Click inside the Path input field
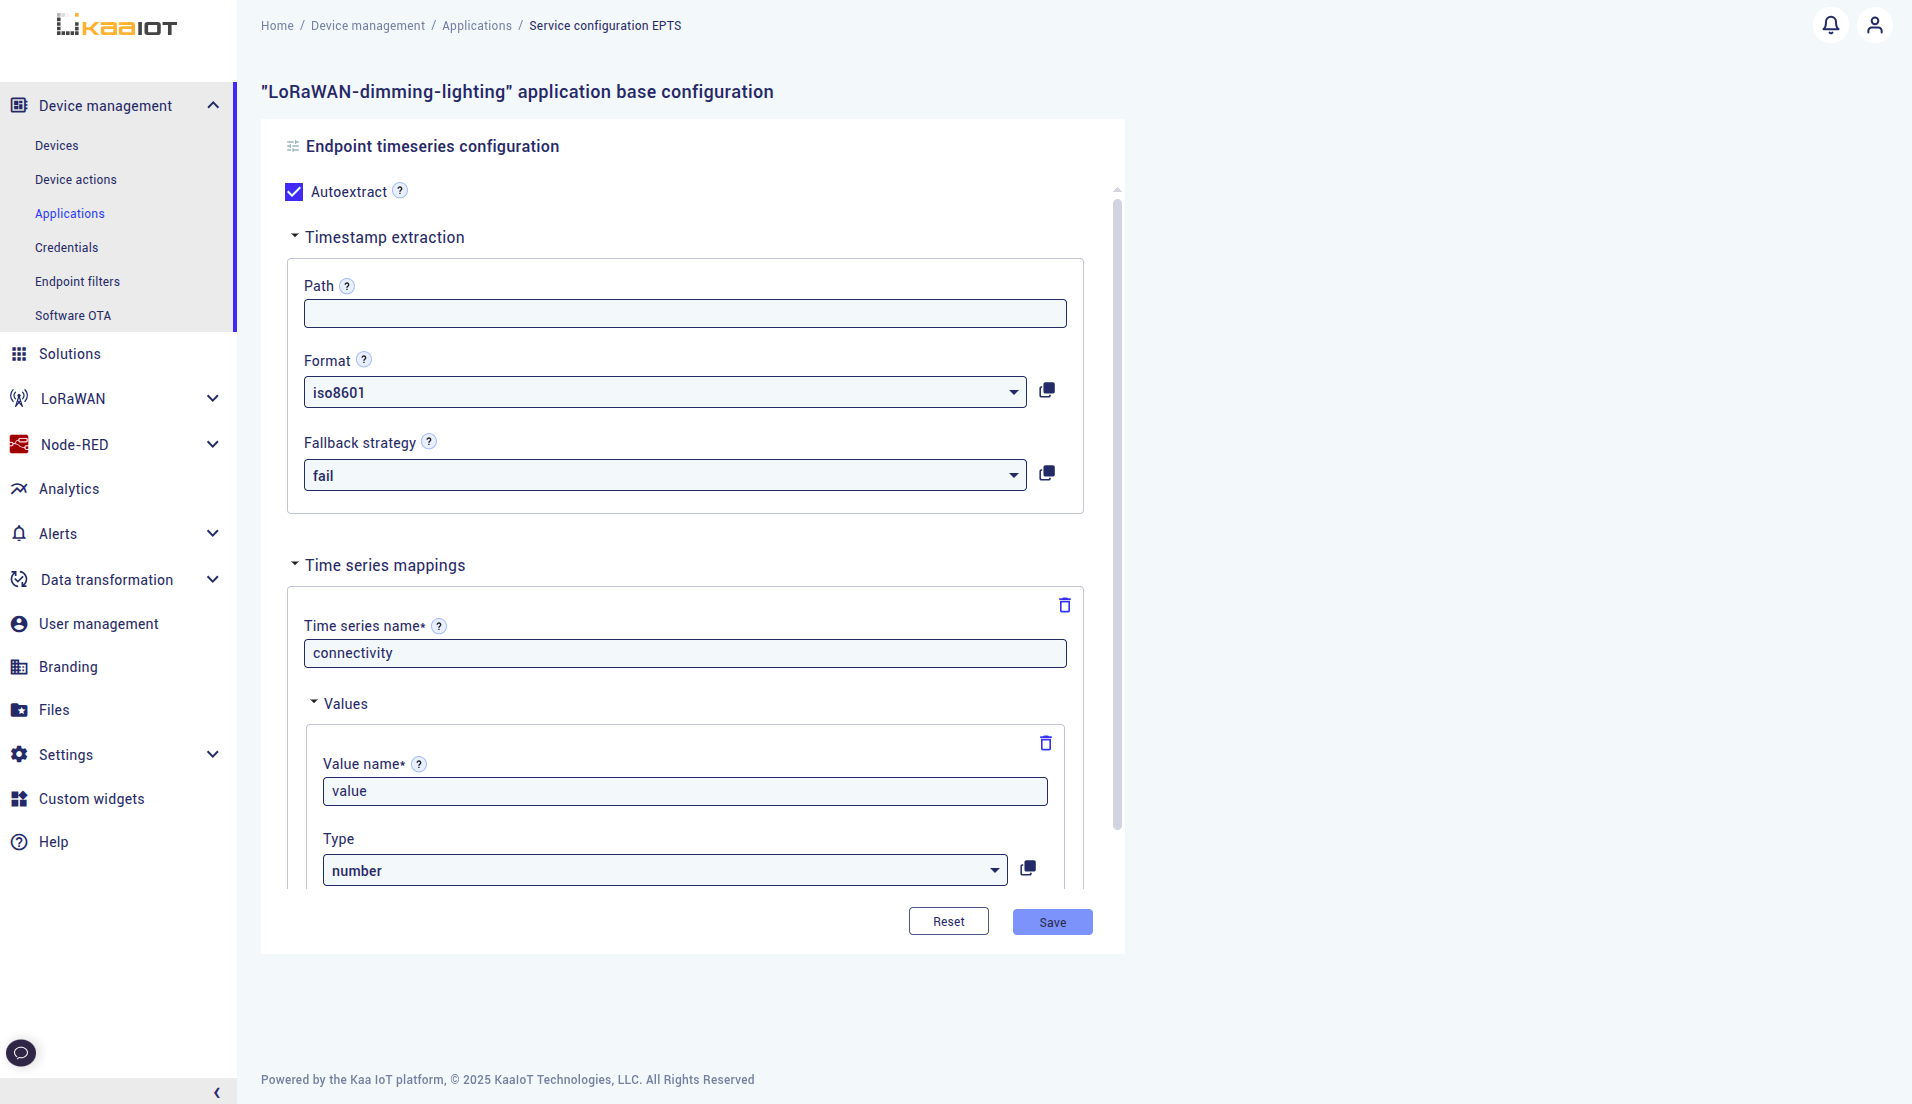The image size is (1912, 1104). click(x=685, y=313)
